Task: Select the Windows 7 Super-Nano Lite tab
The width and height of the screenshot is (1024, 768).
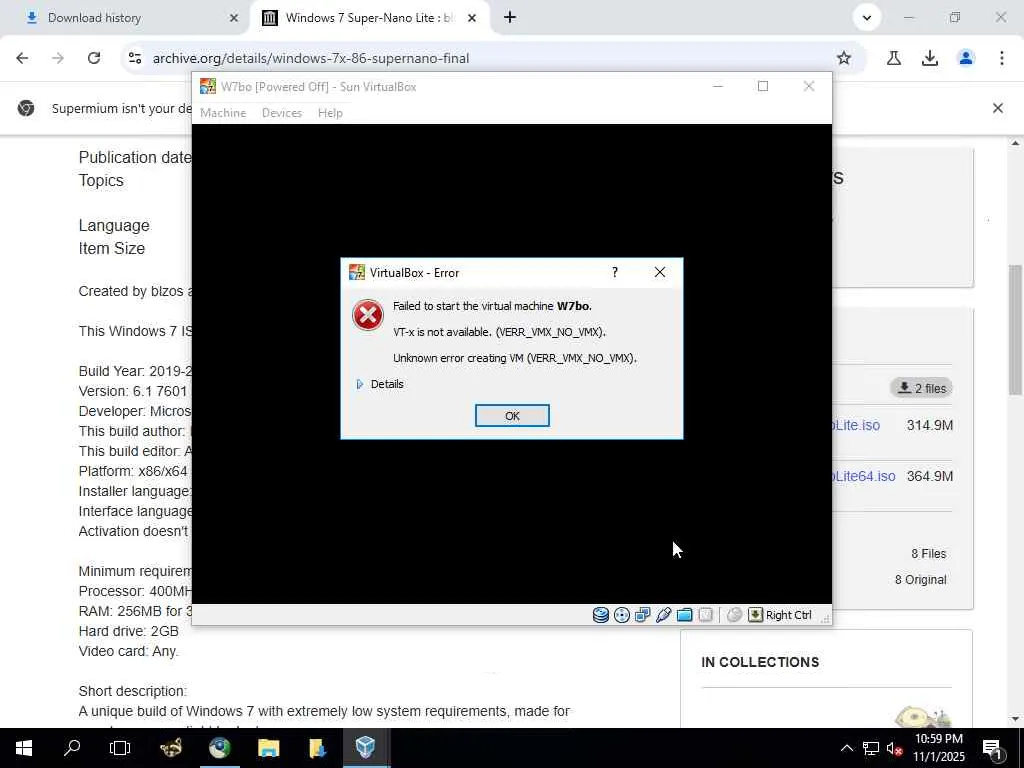Action: (369, 18)
